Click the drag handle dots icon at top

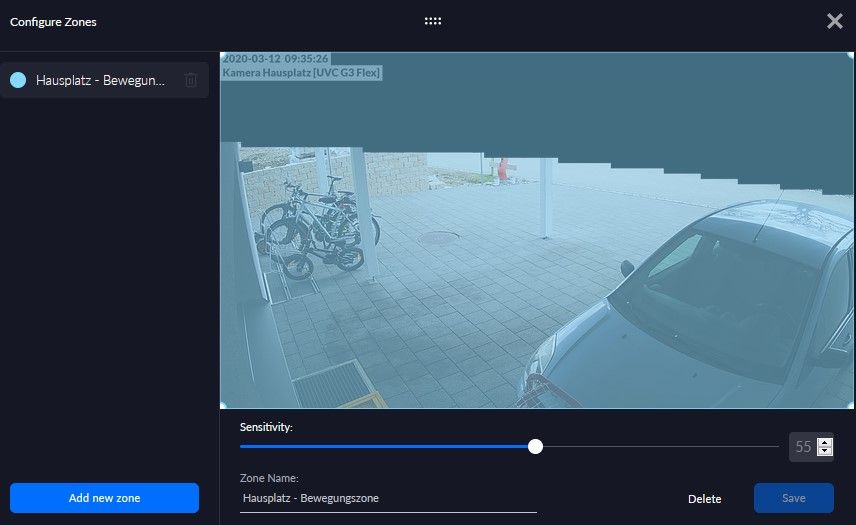tap(433, 21)
